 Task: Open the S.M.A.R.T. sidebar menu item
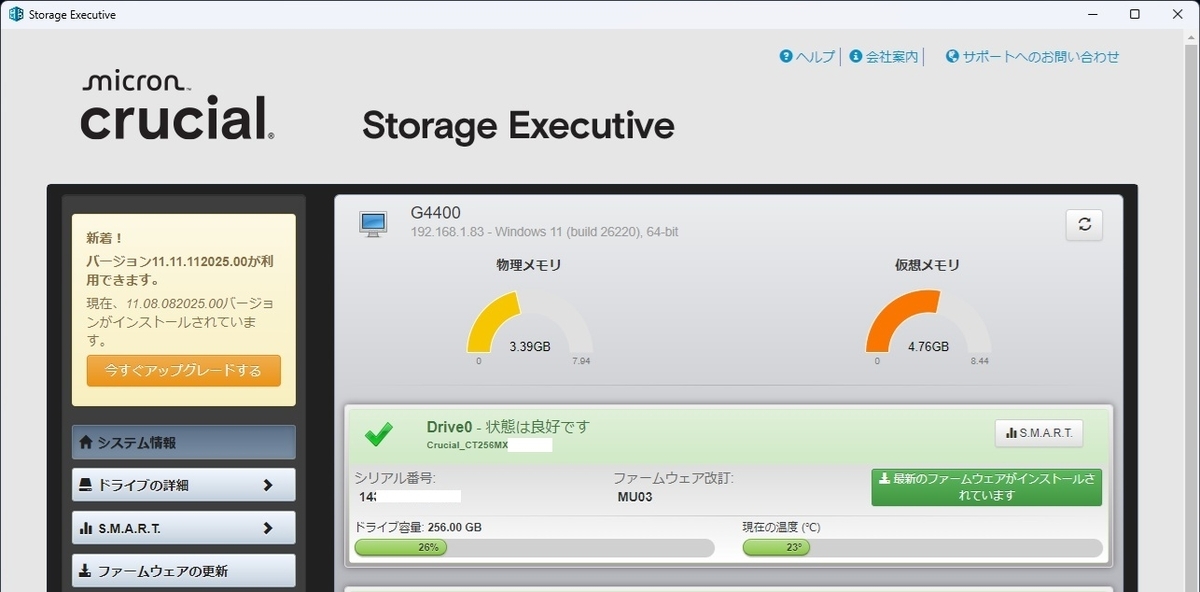(183, 528)
